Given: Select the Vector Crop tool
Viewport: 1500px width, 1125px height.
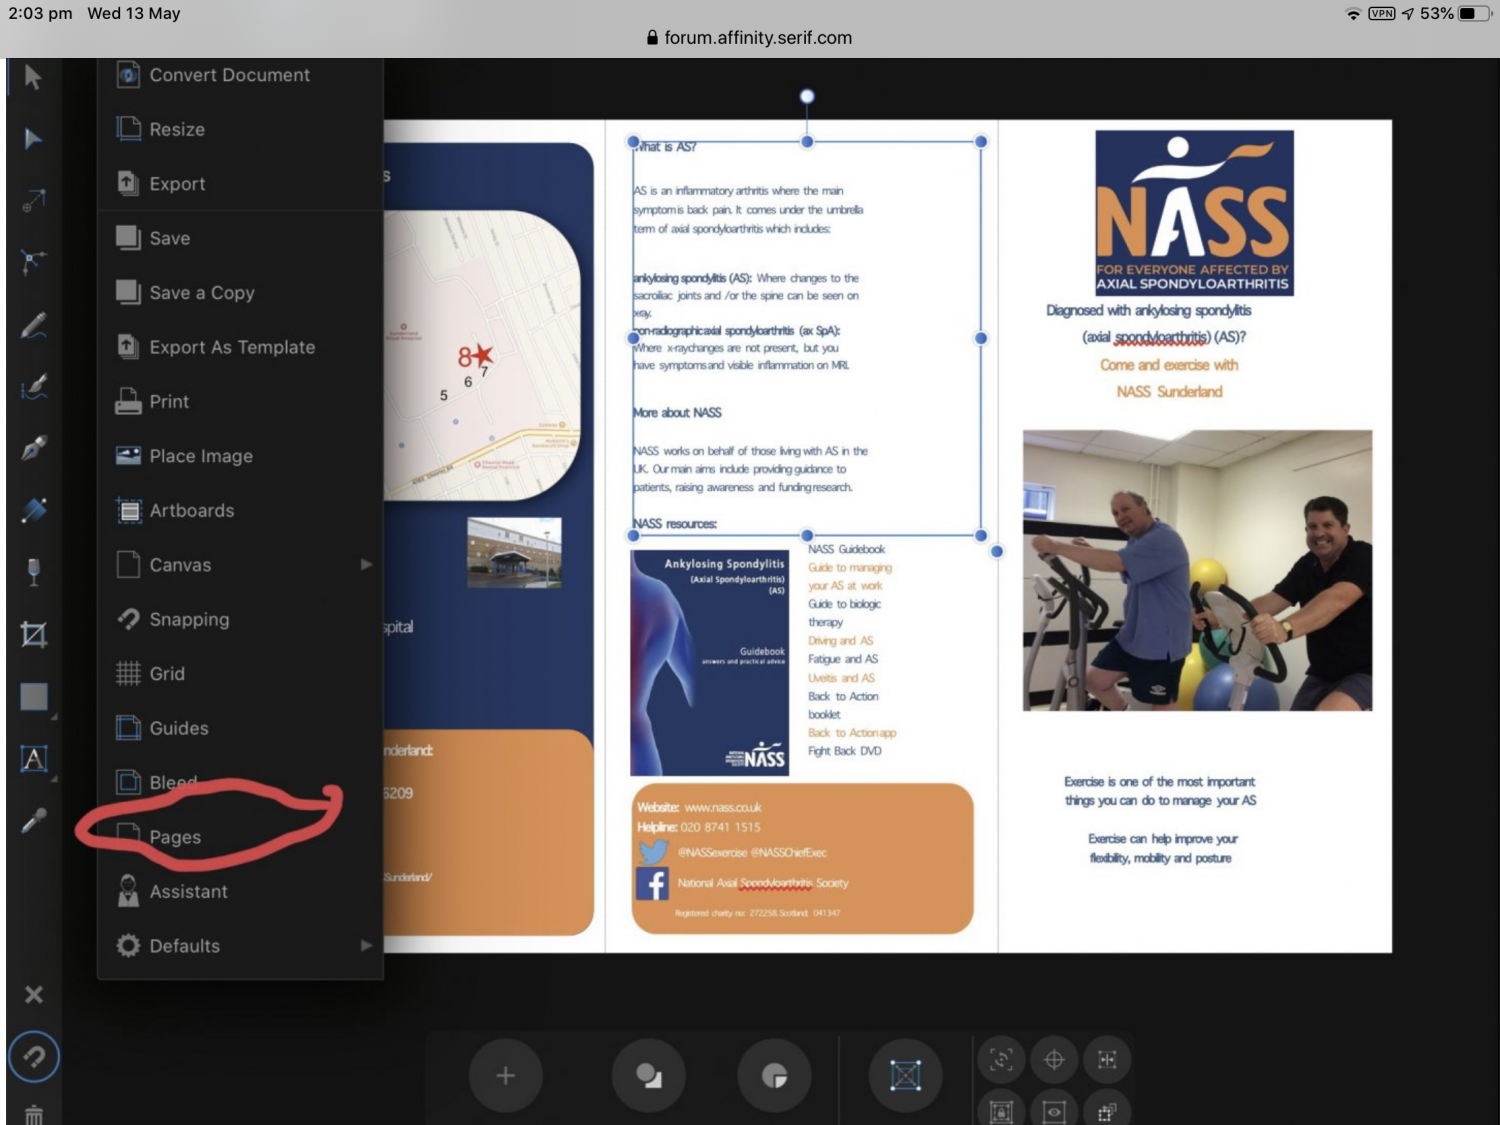Looking at the screenshot, I should (33, 634).
